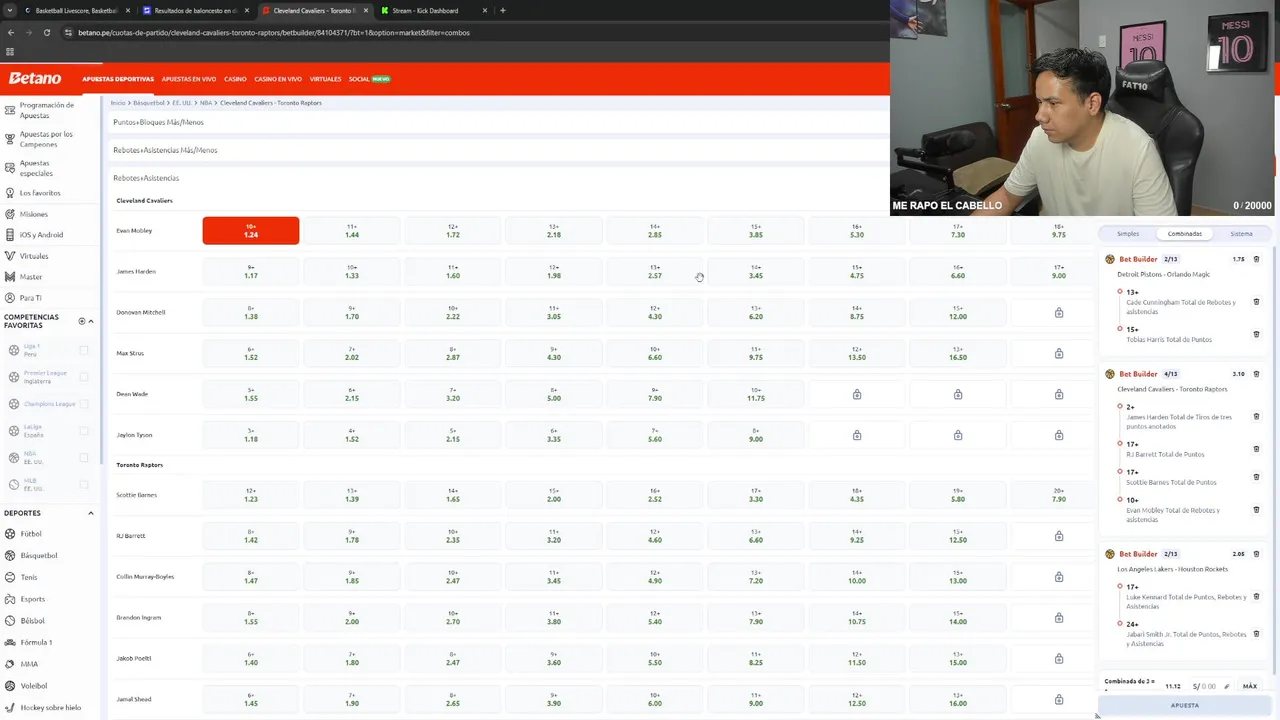1280x720 pixels.
Task: Open the browser tab search dropdown
Action: click(x=10, y=10)
